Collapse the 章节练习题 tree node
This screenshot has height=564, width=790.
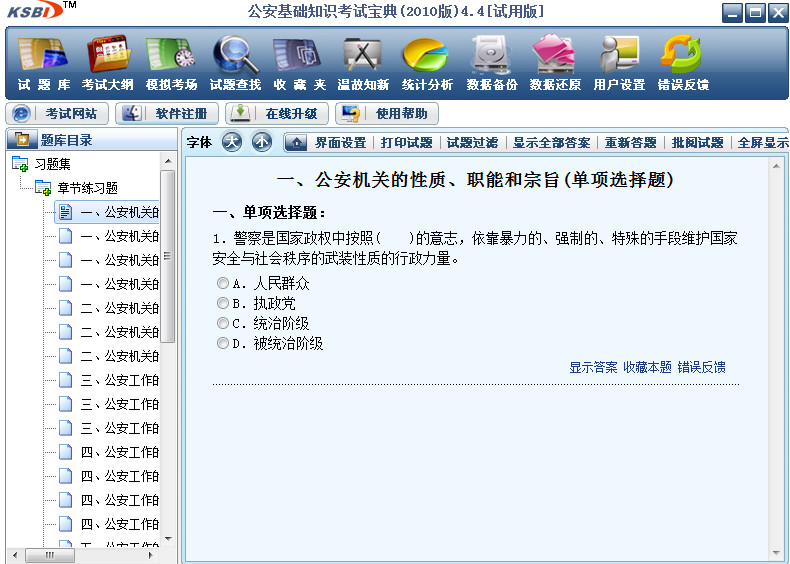tap(43, 188)
